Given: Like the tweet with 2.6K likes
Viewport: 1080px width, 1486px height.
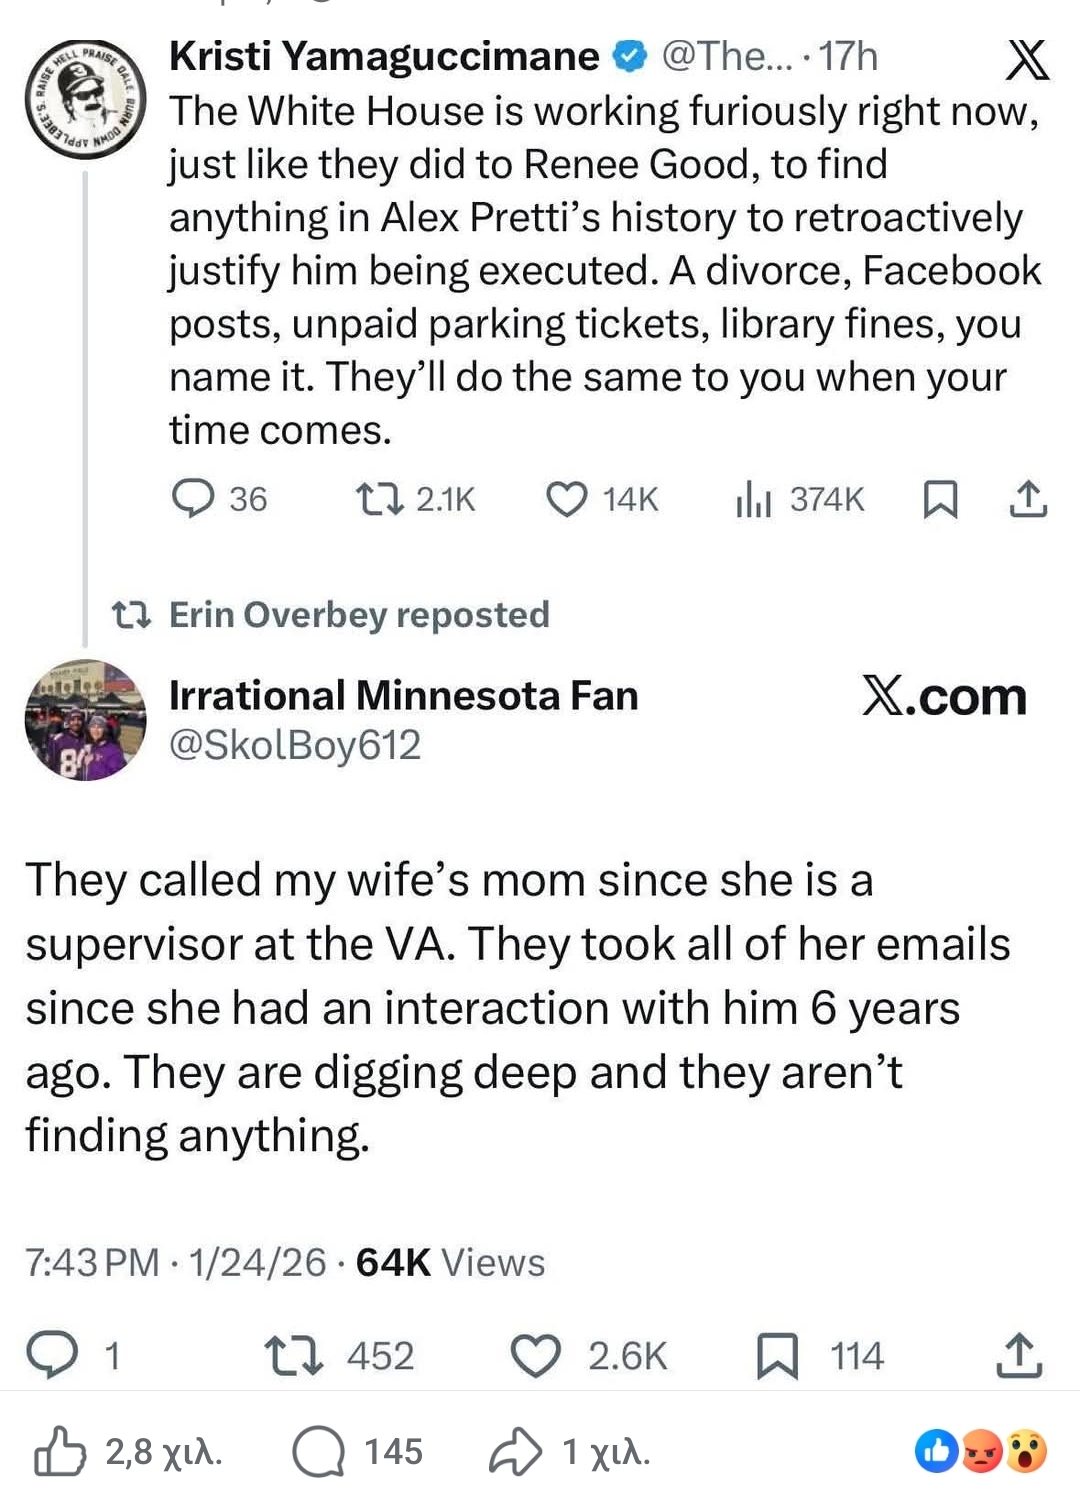Looking at the screenshot, I should pyautogui.click(x=536, y=1355).
